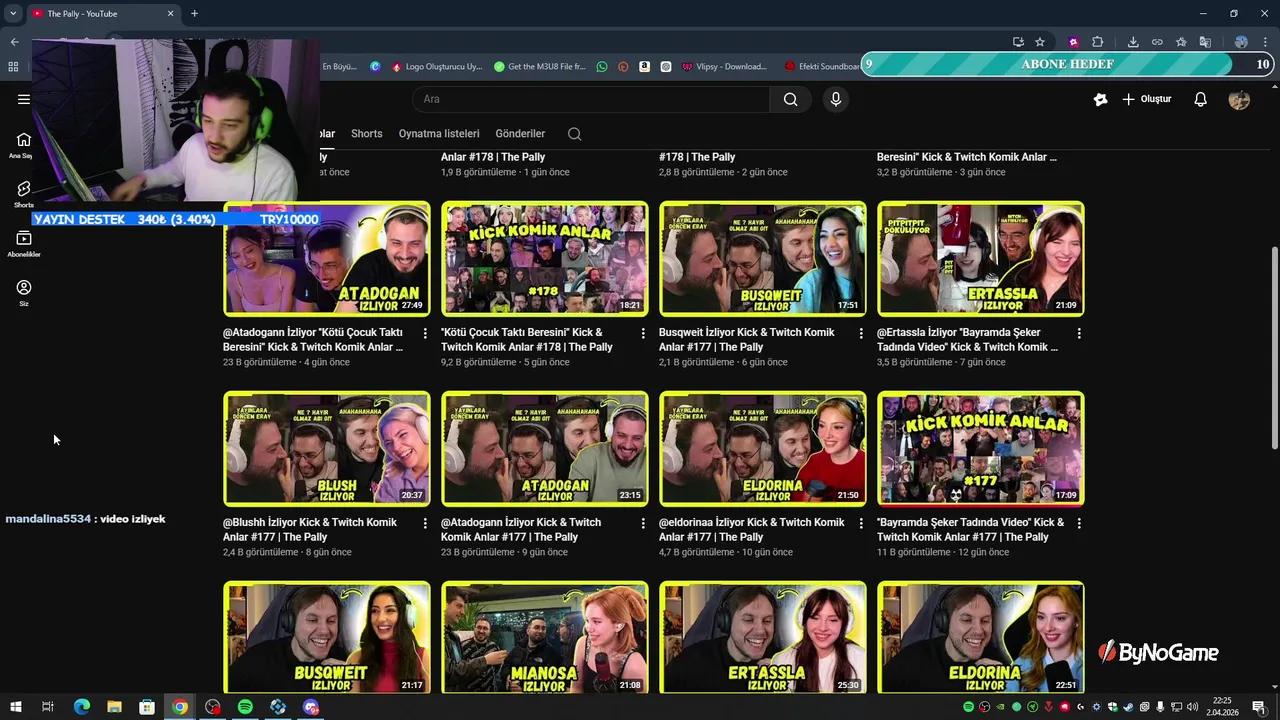
Task: Open the Chrome tab search dropdown arrow
Action: click(13, 13)
